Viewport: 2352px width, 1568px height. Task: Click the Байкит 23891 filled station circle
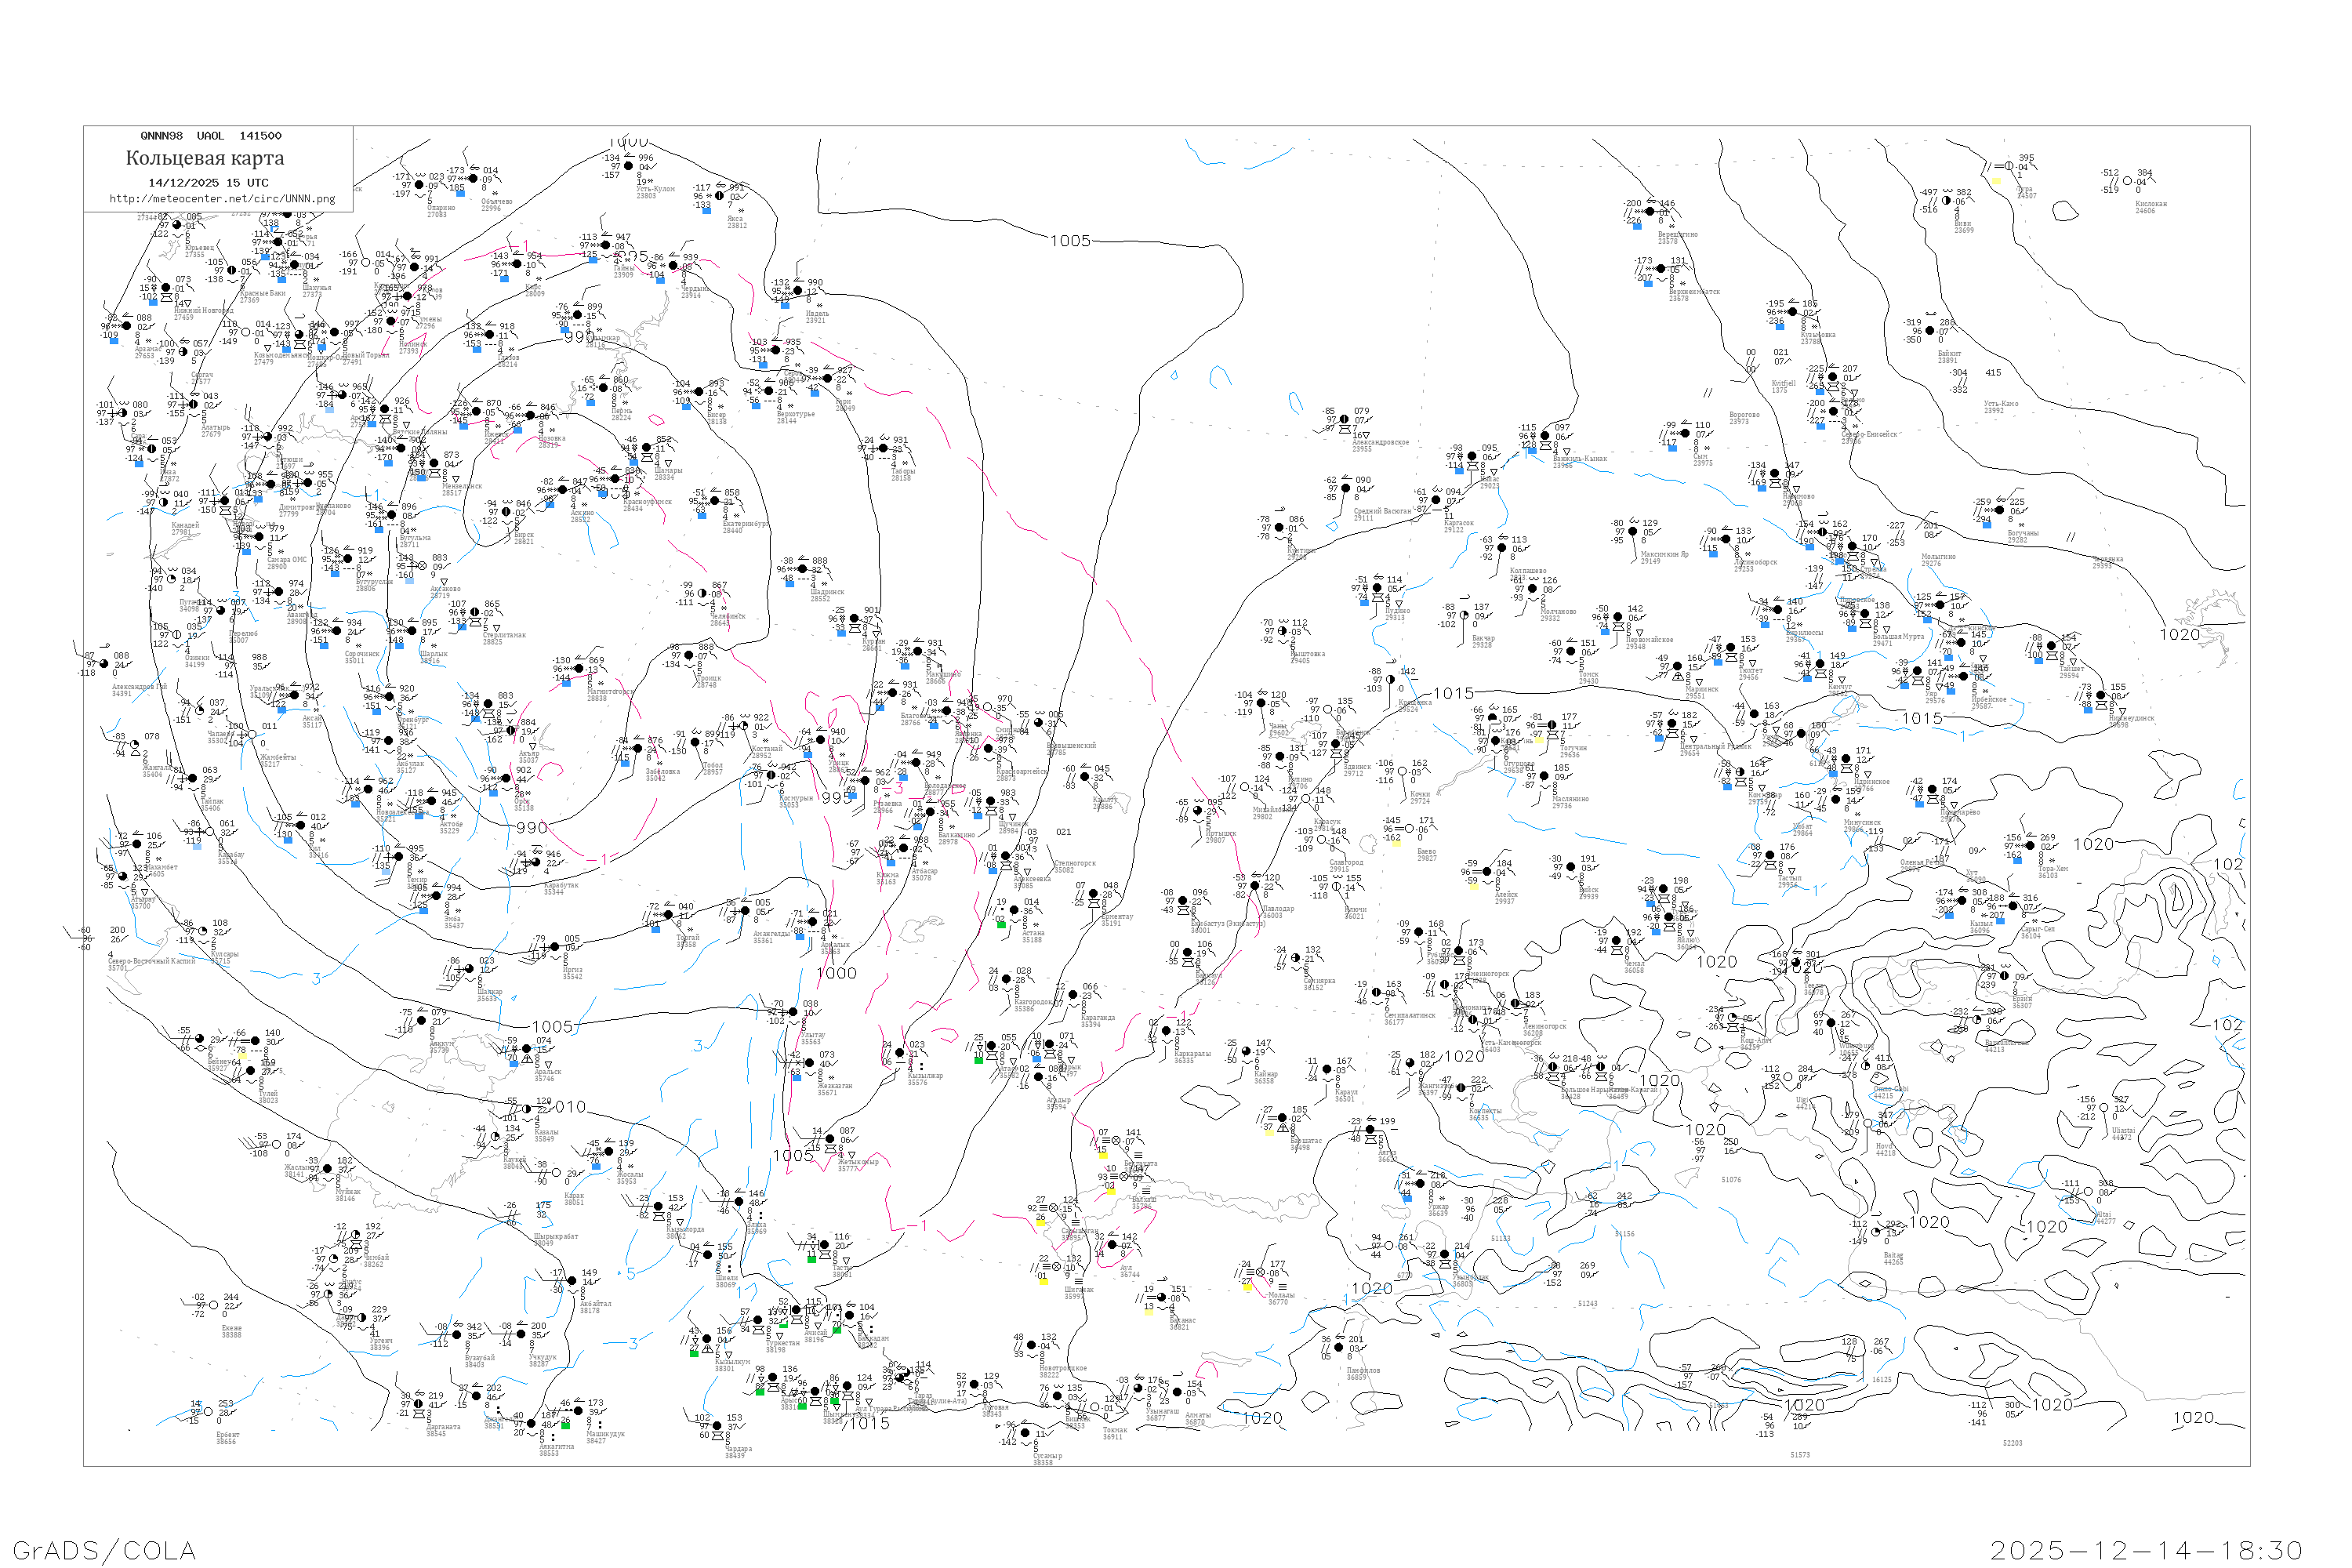[1929, 331]
